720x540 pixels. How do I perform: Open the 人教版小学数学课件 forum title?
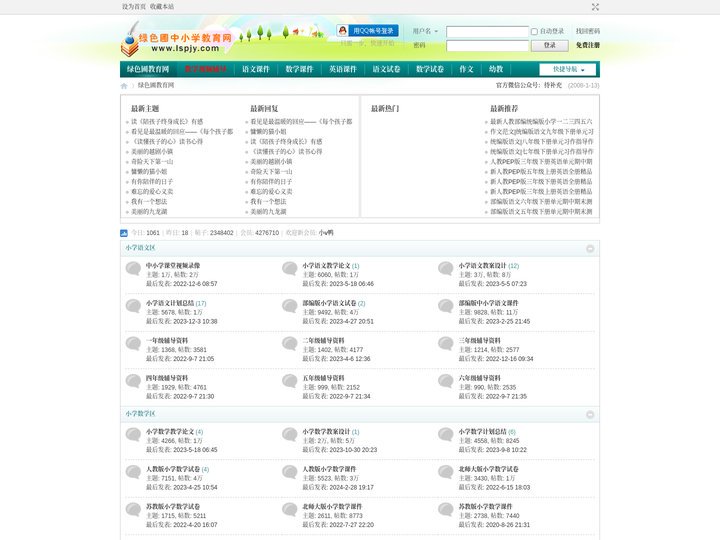pyautogui.click(x=329, y=469)
